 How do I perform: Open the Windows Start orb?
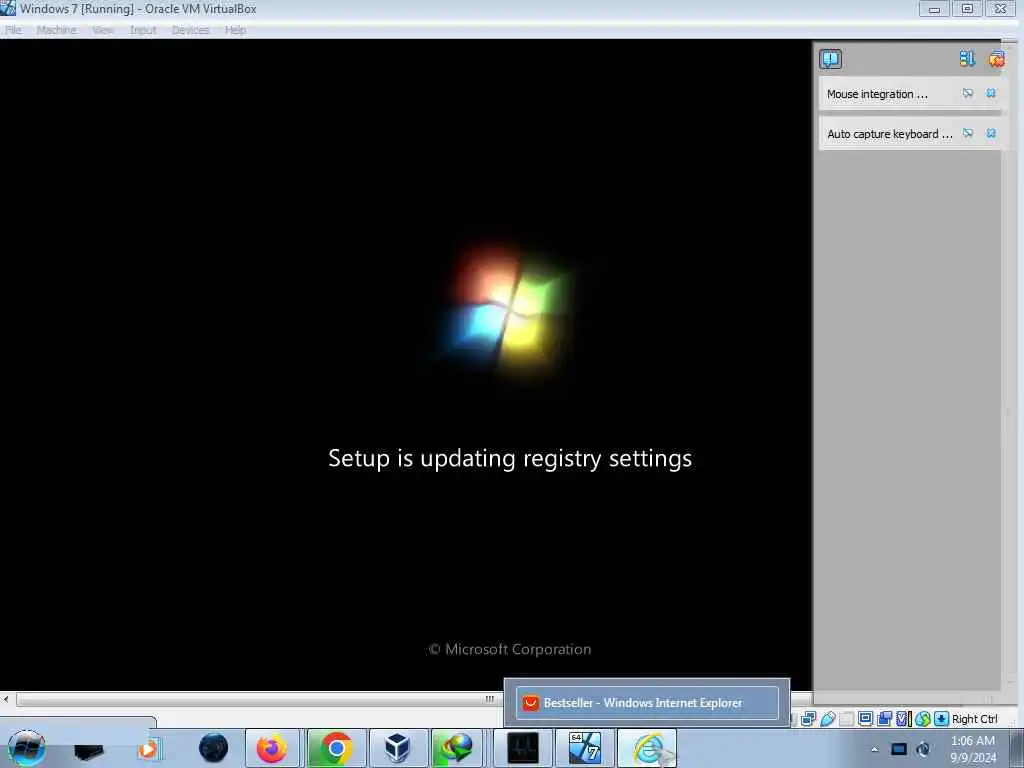(x=26, y=748)
